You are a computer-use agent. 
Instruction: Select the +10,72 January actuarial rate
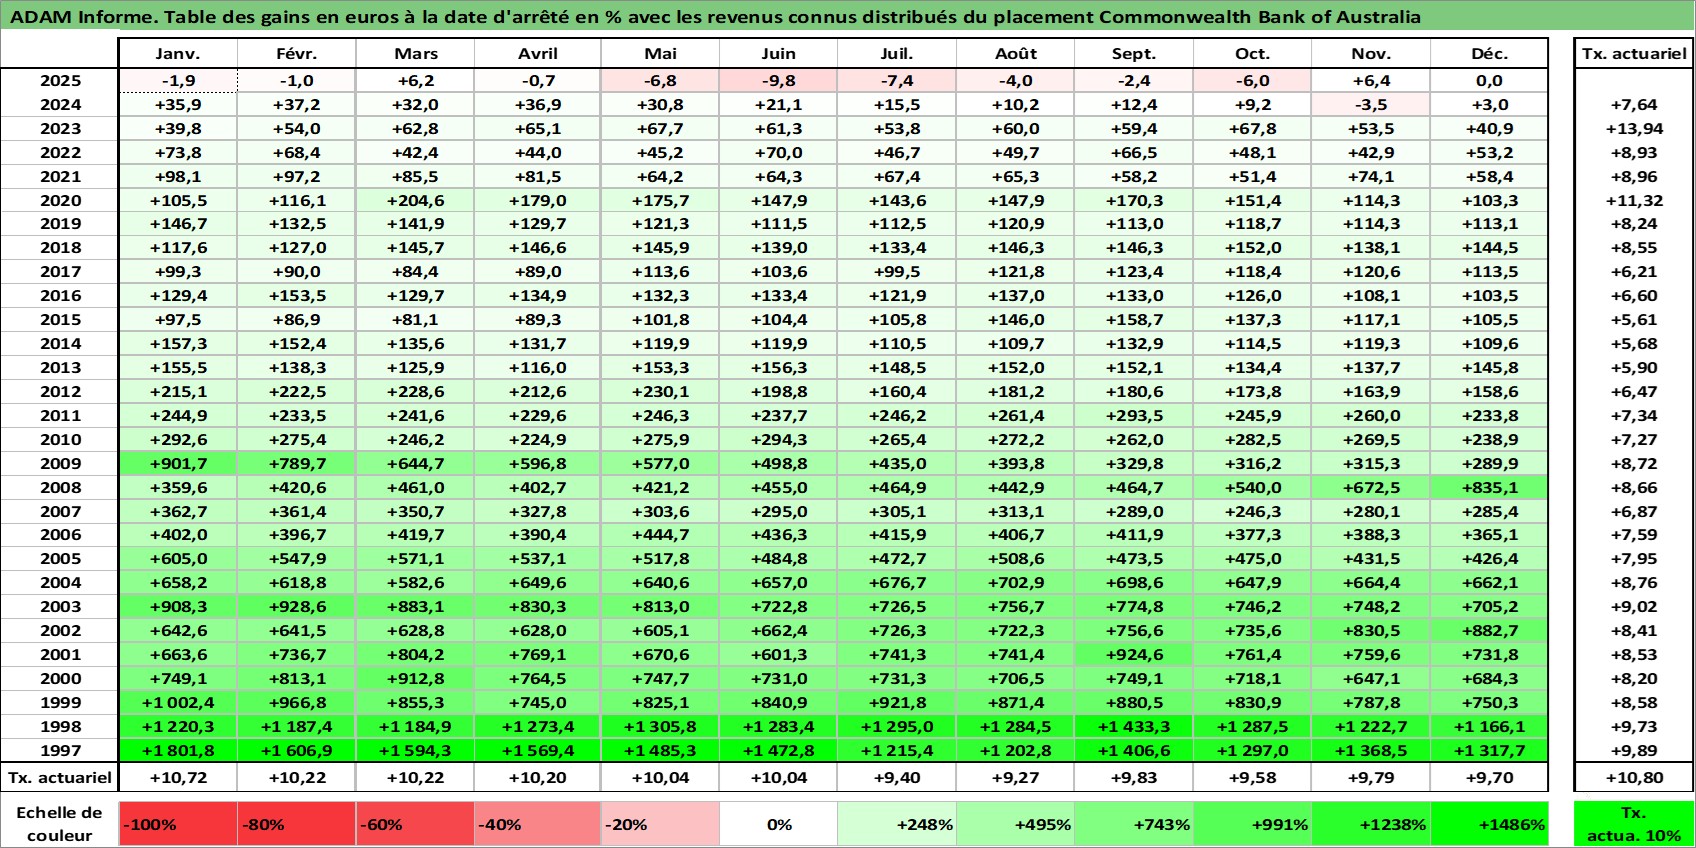tap(178, 777)
